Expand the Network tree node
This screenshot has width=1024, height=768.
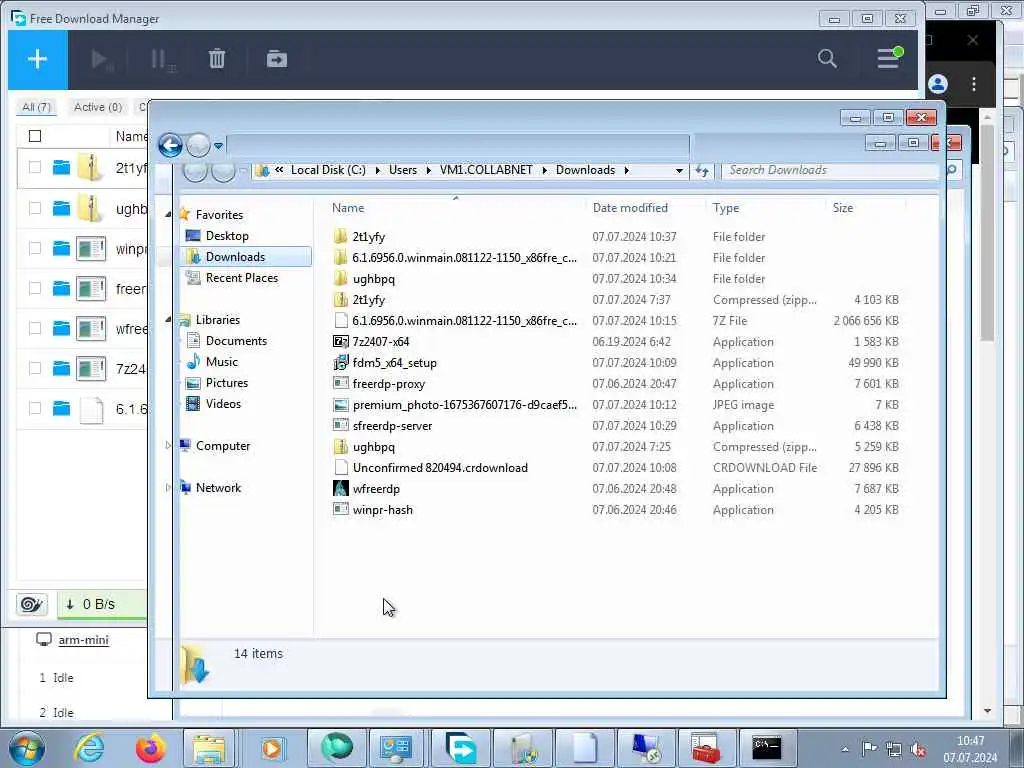tap(168, 487)
